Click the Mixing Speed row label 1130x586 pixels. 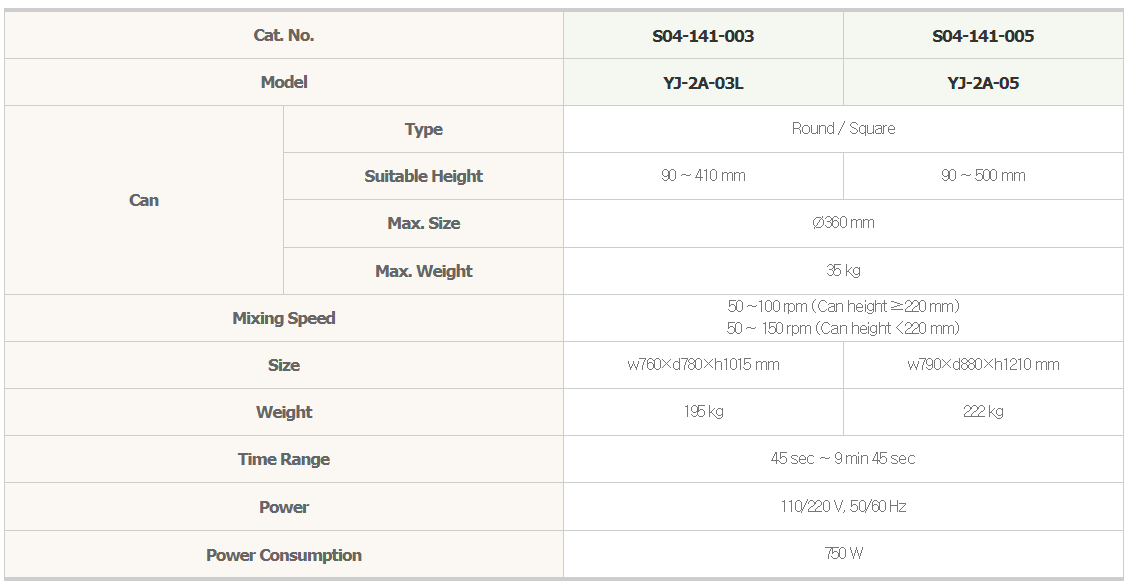coord(284,318)
